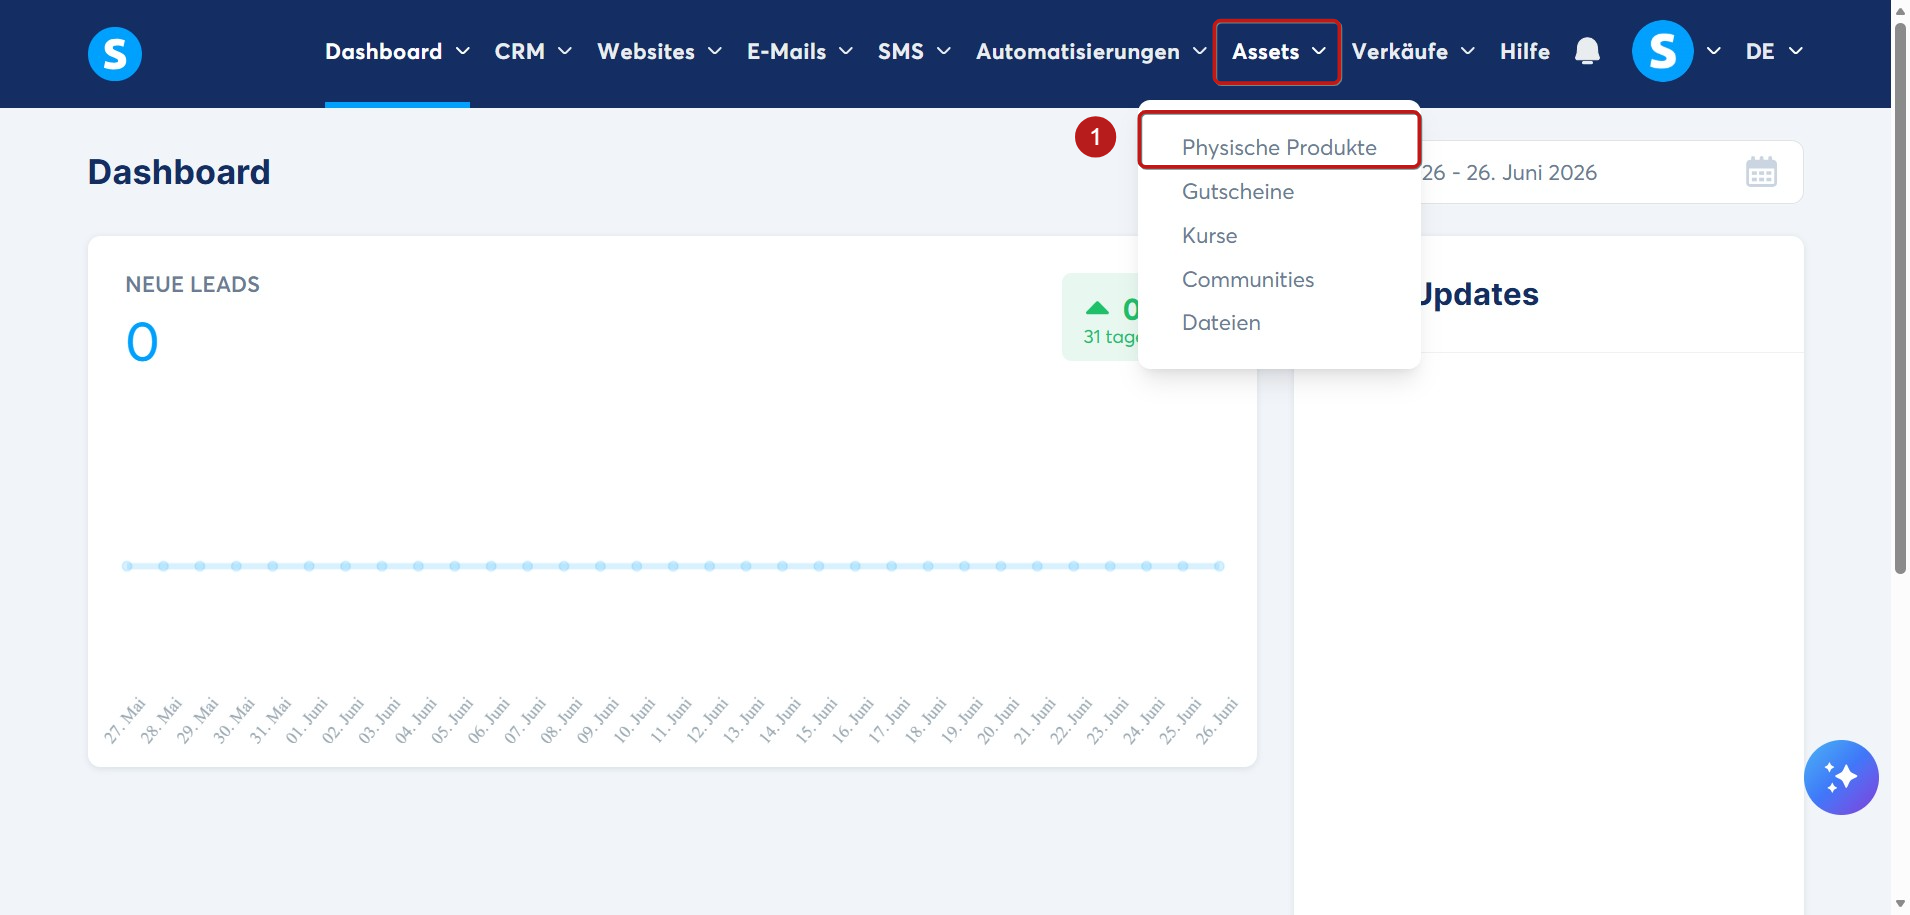Open the AI assistant sparkle button

(x=1841, y=777)
